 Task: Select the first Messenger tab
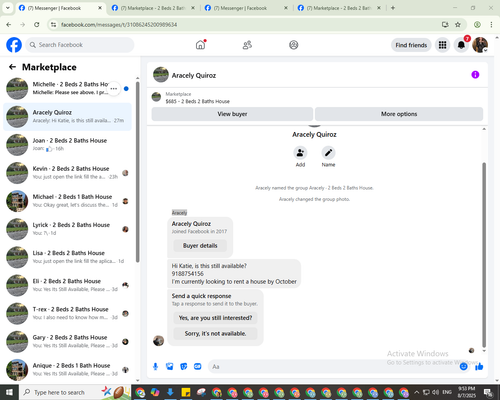point(60,8)
